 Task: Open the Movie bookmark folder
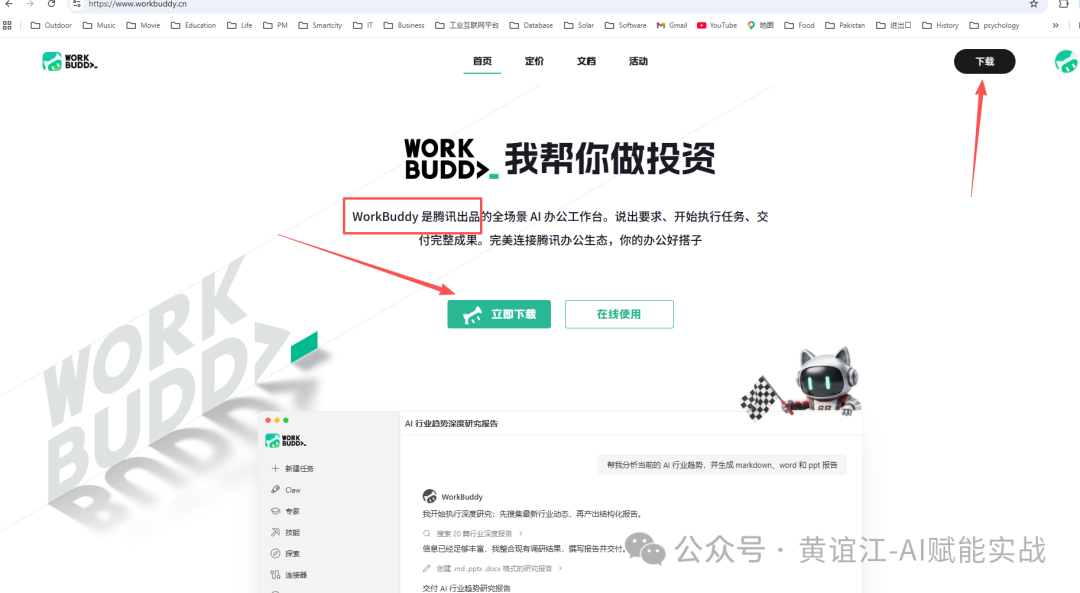[x=143, y=25]
